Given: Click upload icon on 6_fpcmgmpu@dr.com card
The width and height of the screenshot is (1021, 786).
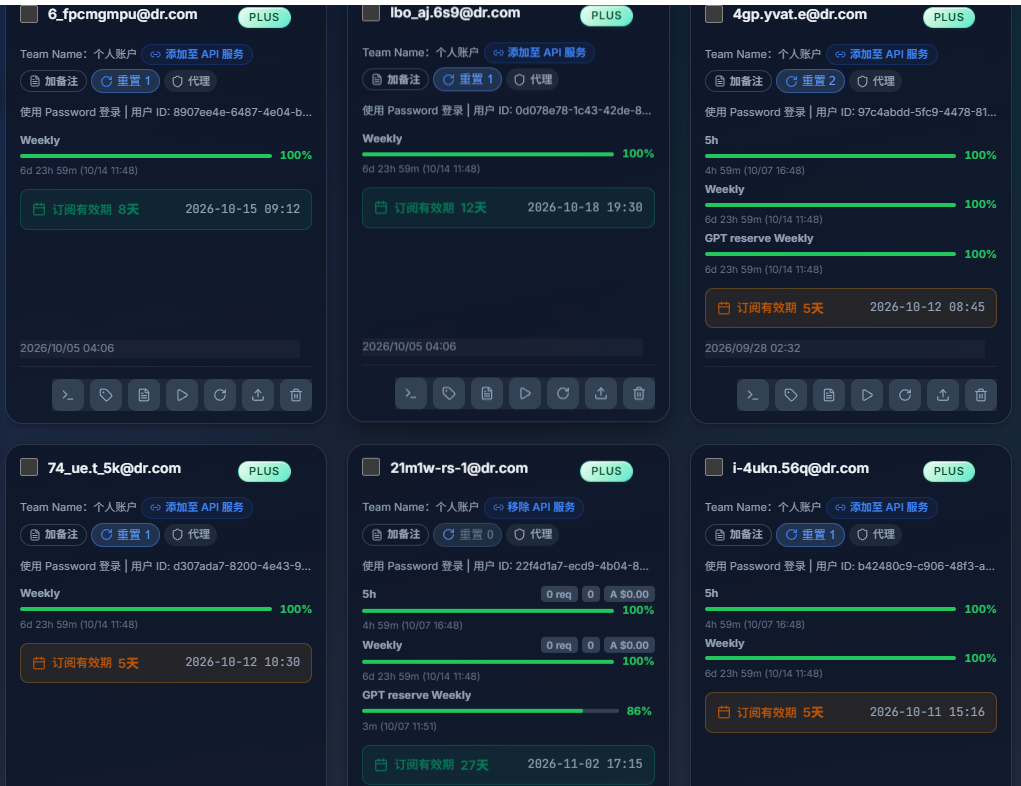Looking at the screenshot, I should 258,395.
